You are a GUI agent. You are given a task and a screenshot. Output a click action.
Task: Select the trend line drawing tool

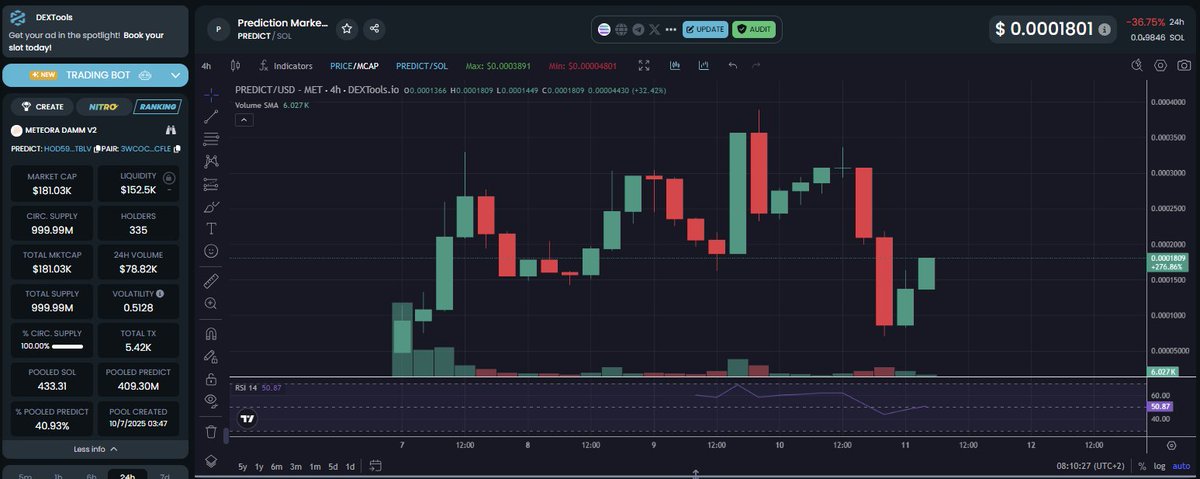point(211,117)
